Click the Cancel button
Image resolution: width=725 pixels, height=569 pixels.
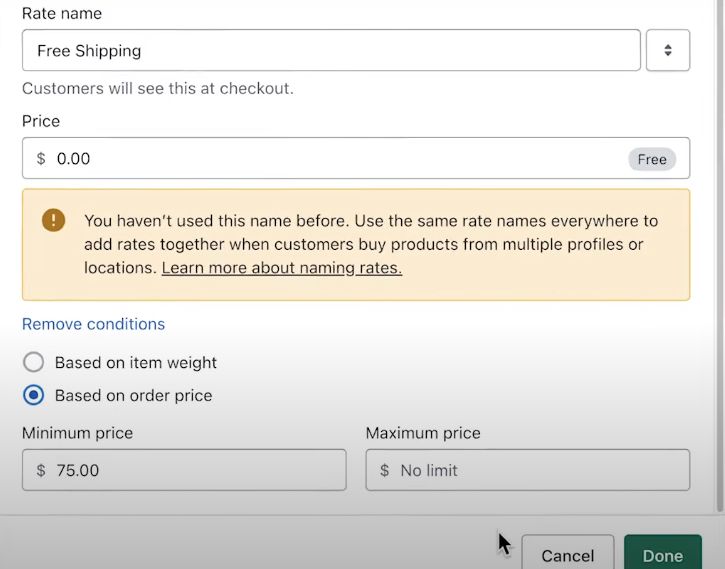[x=568, y=554]
